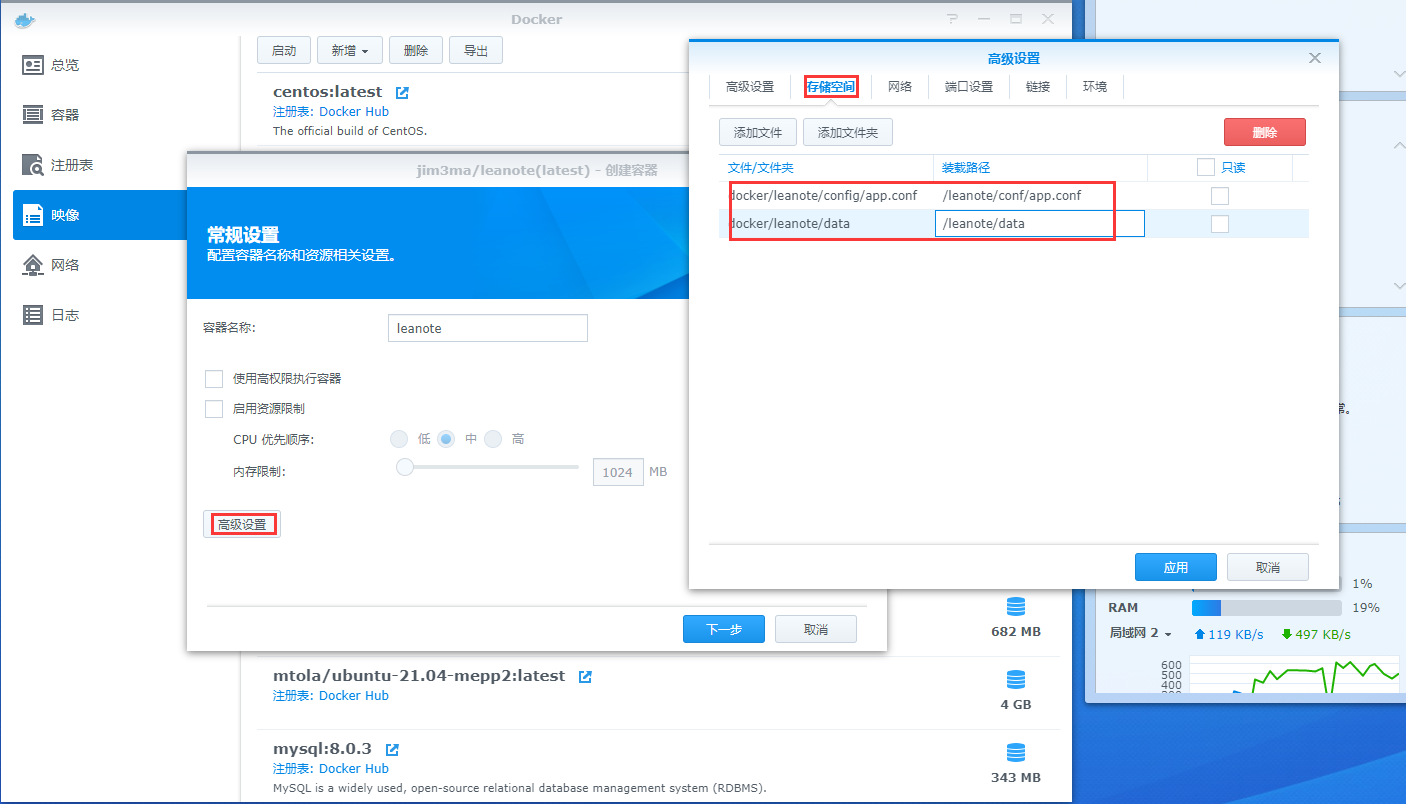Click the Overview (总览) sidebar icon

(33, 65)
